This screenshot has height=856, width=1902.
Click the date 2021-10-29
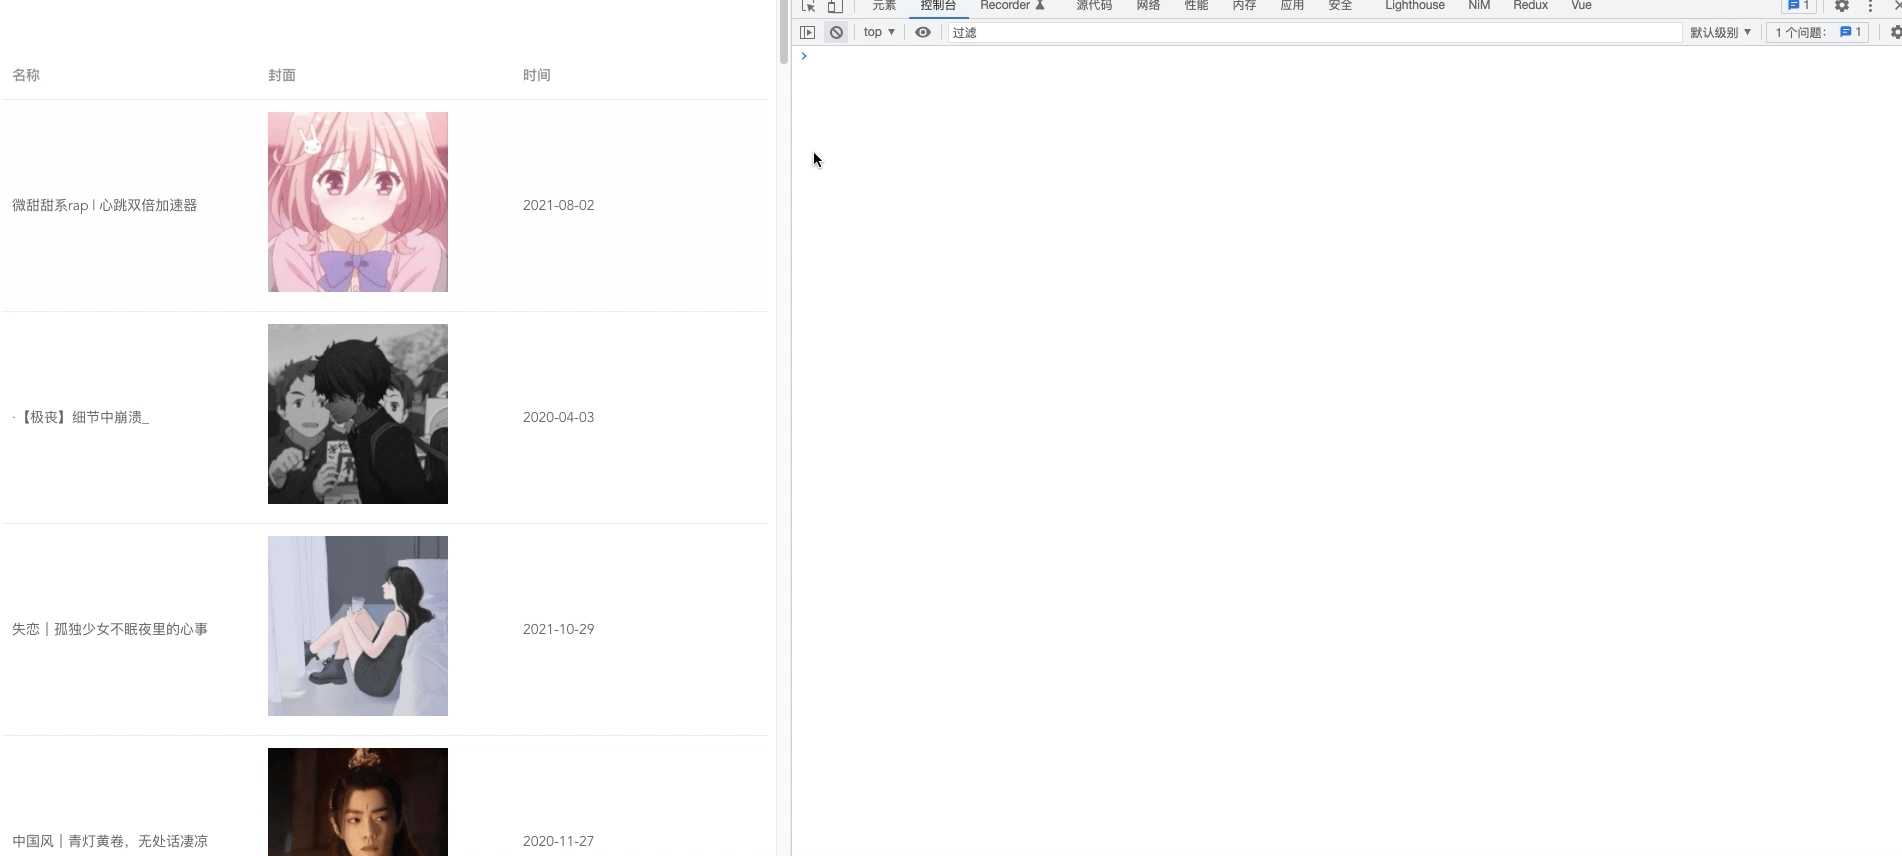click(x=558, y=629)
